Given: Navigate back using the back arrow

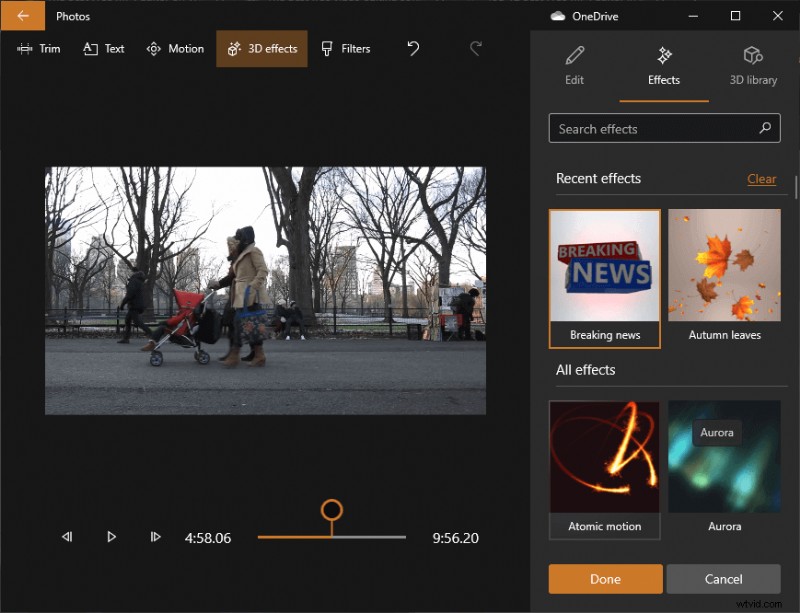Looking at the screenshot, I should point(22,15).
